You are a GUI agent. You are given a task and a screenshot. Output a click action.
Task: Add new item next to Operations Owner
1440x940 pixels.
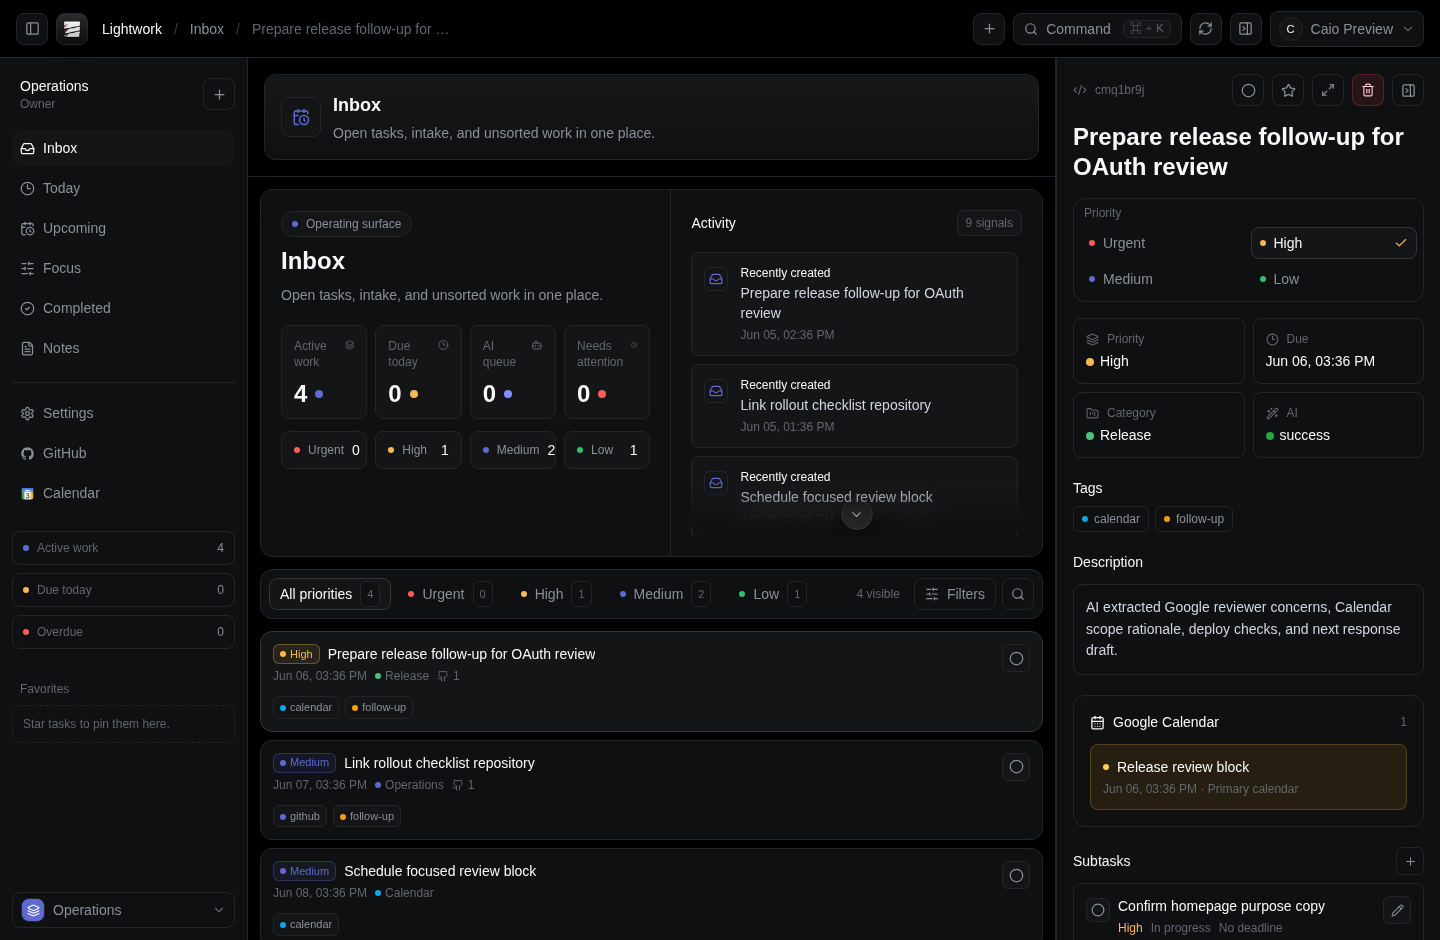[219, 94]
